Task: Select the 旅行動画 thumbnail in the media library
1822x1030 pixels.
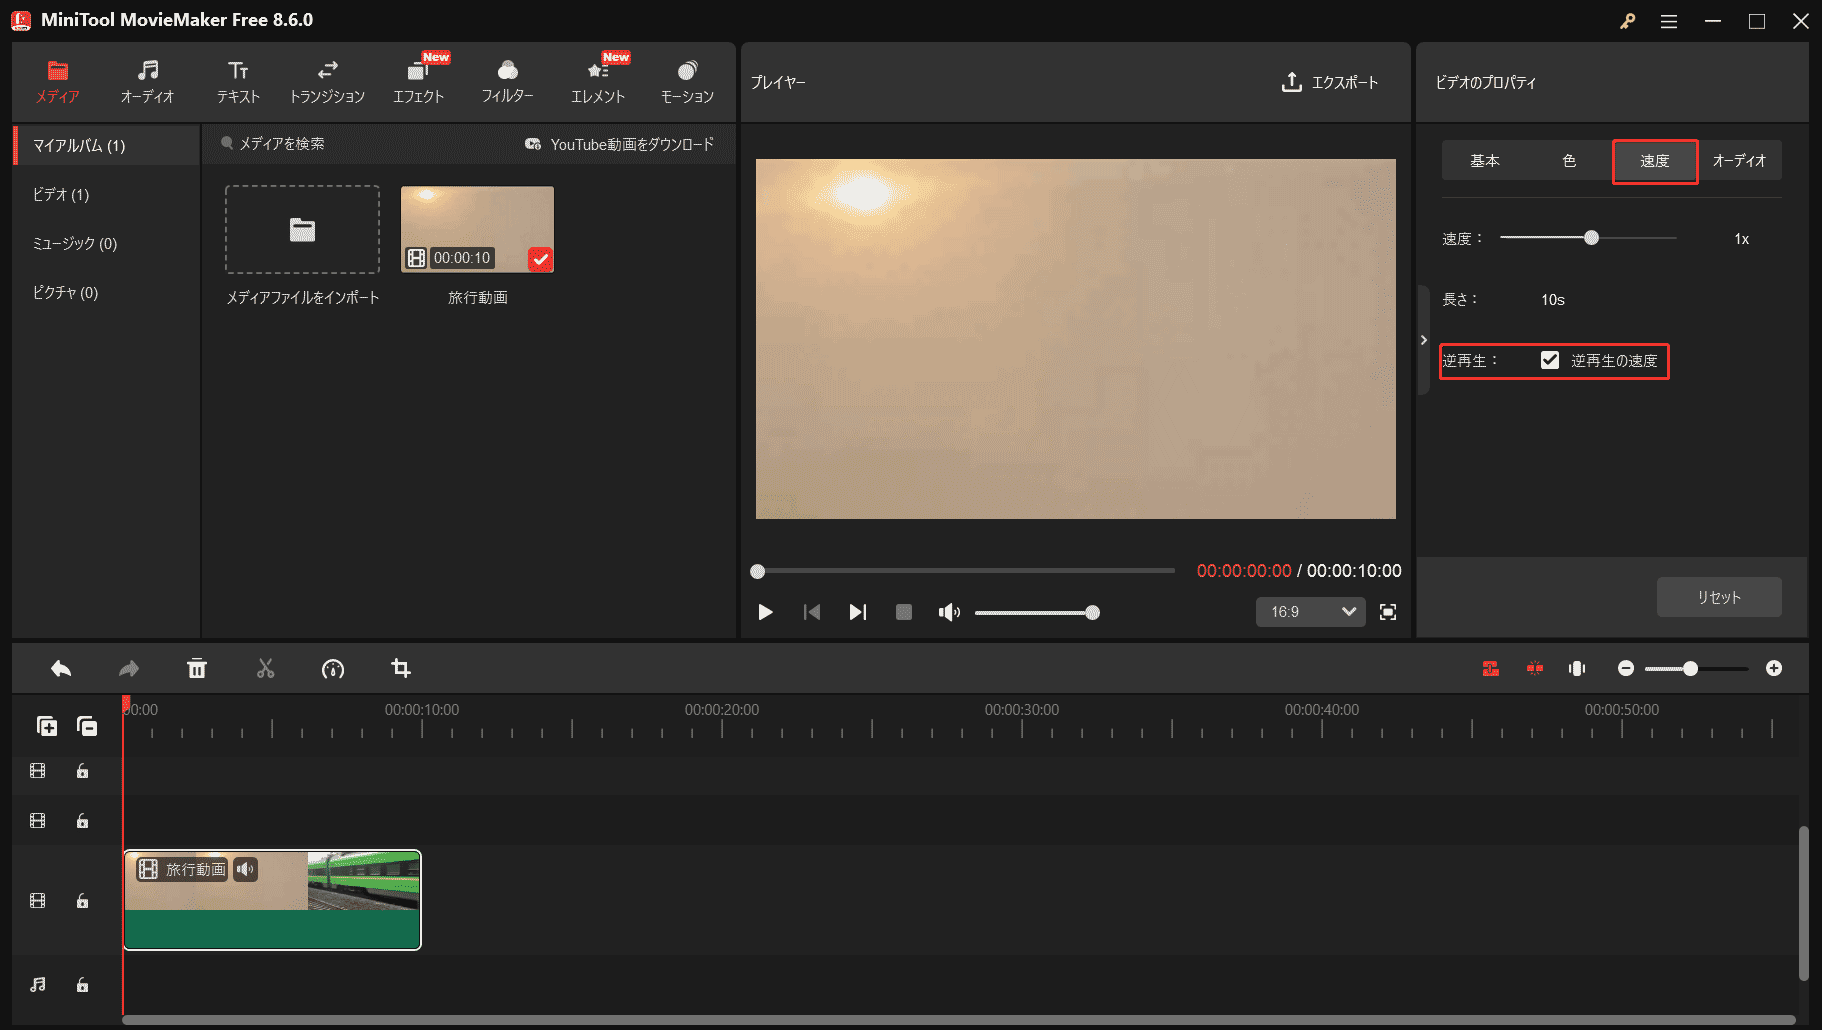Action: 477,228
